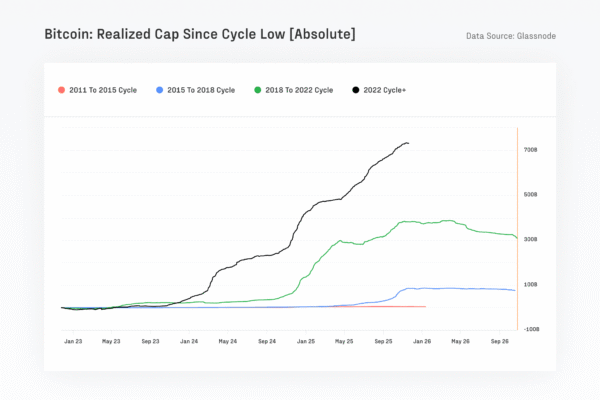Open the Data Source: Glassnode text
This screenshot has width=600, height=400.
pos(510,36)
